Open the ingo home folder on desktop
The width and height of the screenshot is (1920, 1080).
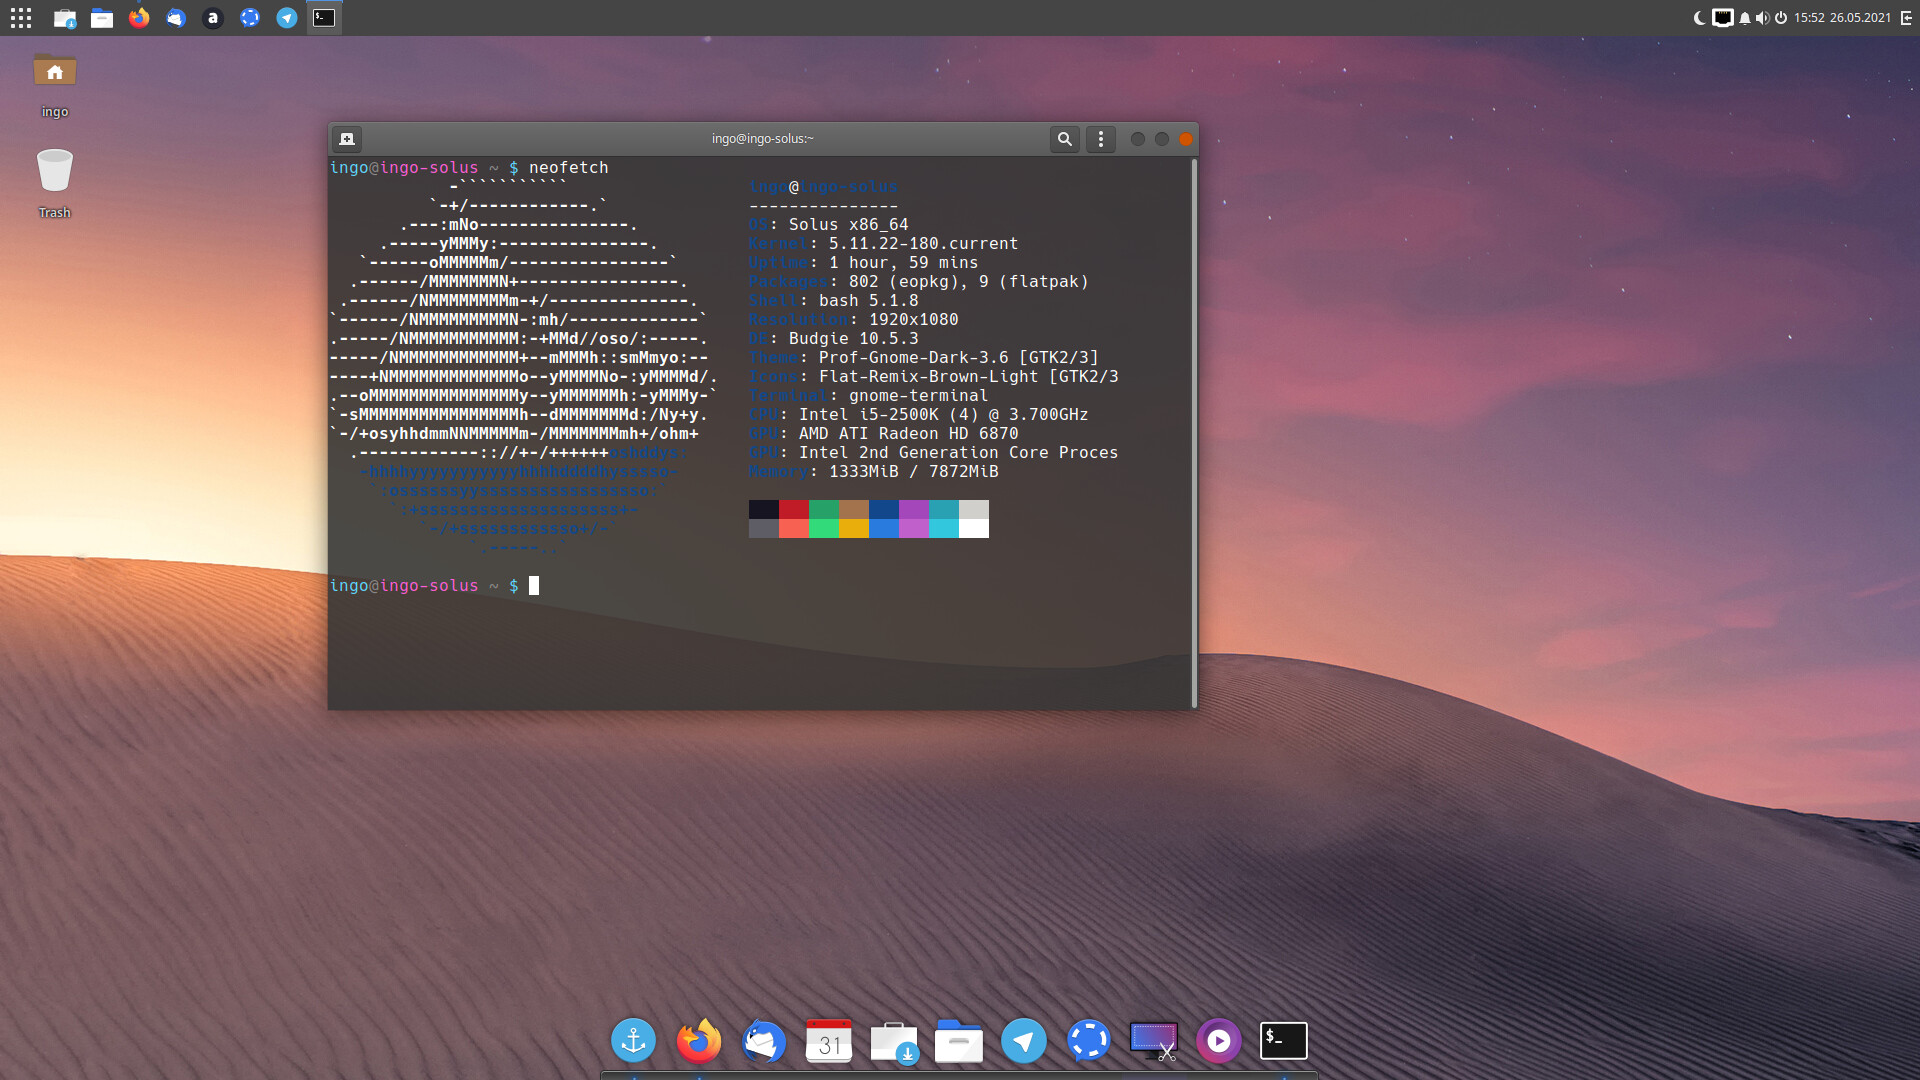55,84
